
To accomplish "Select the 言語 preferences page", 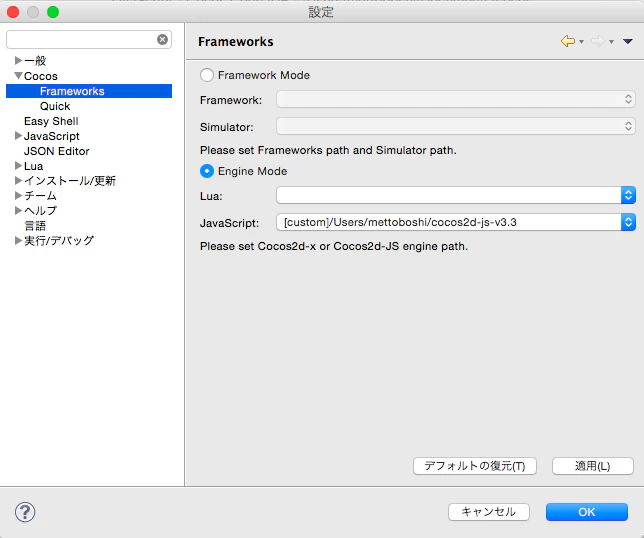I will point(35,225).
